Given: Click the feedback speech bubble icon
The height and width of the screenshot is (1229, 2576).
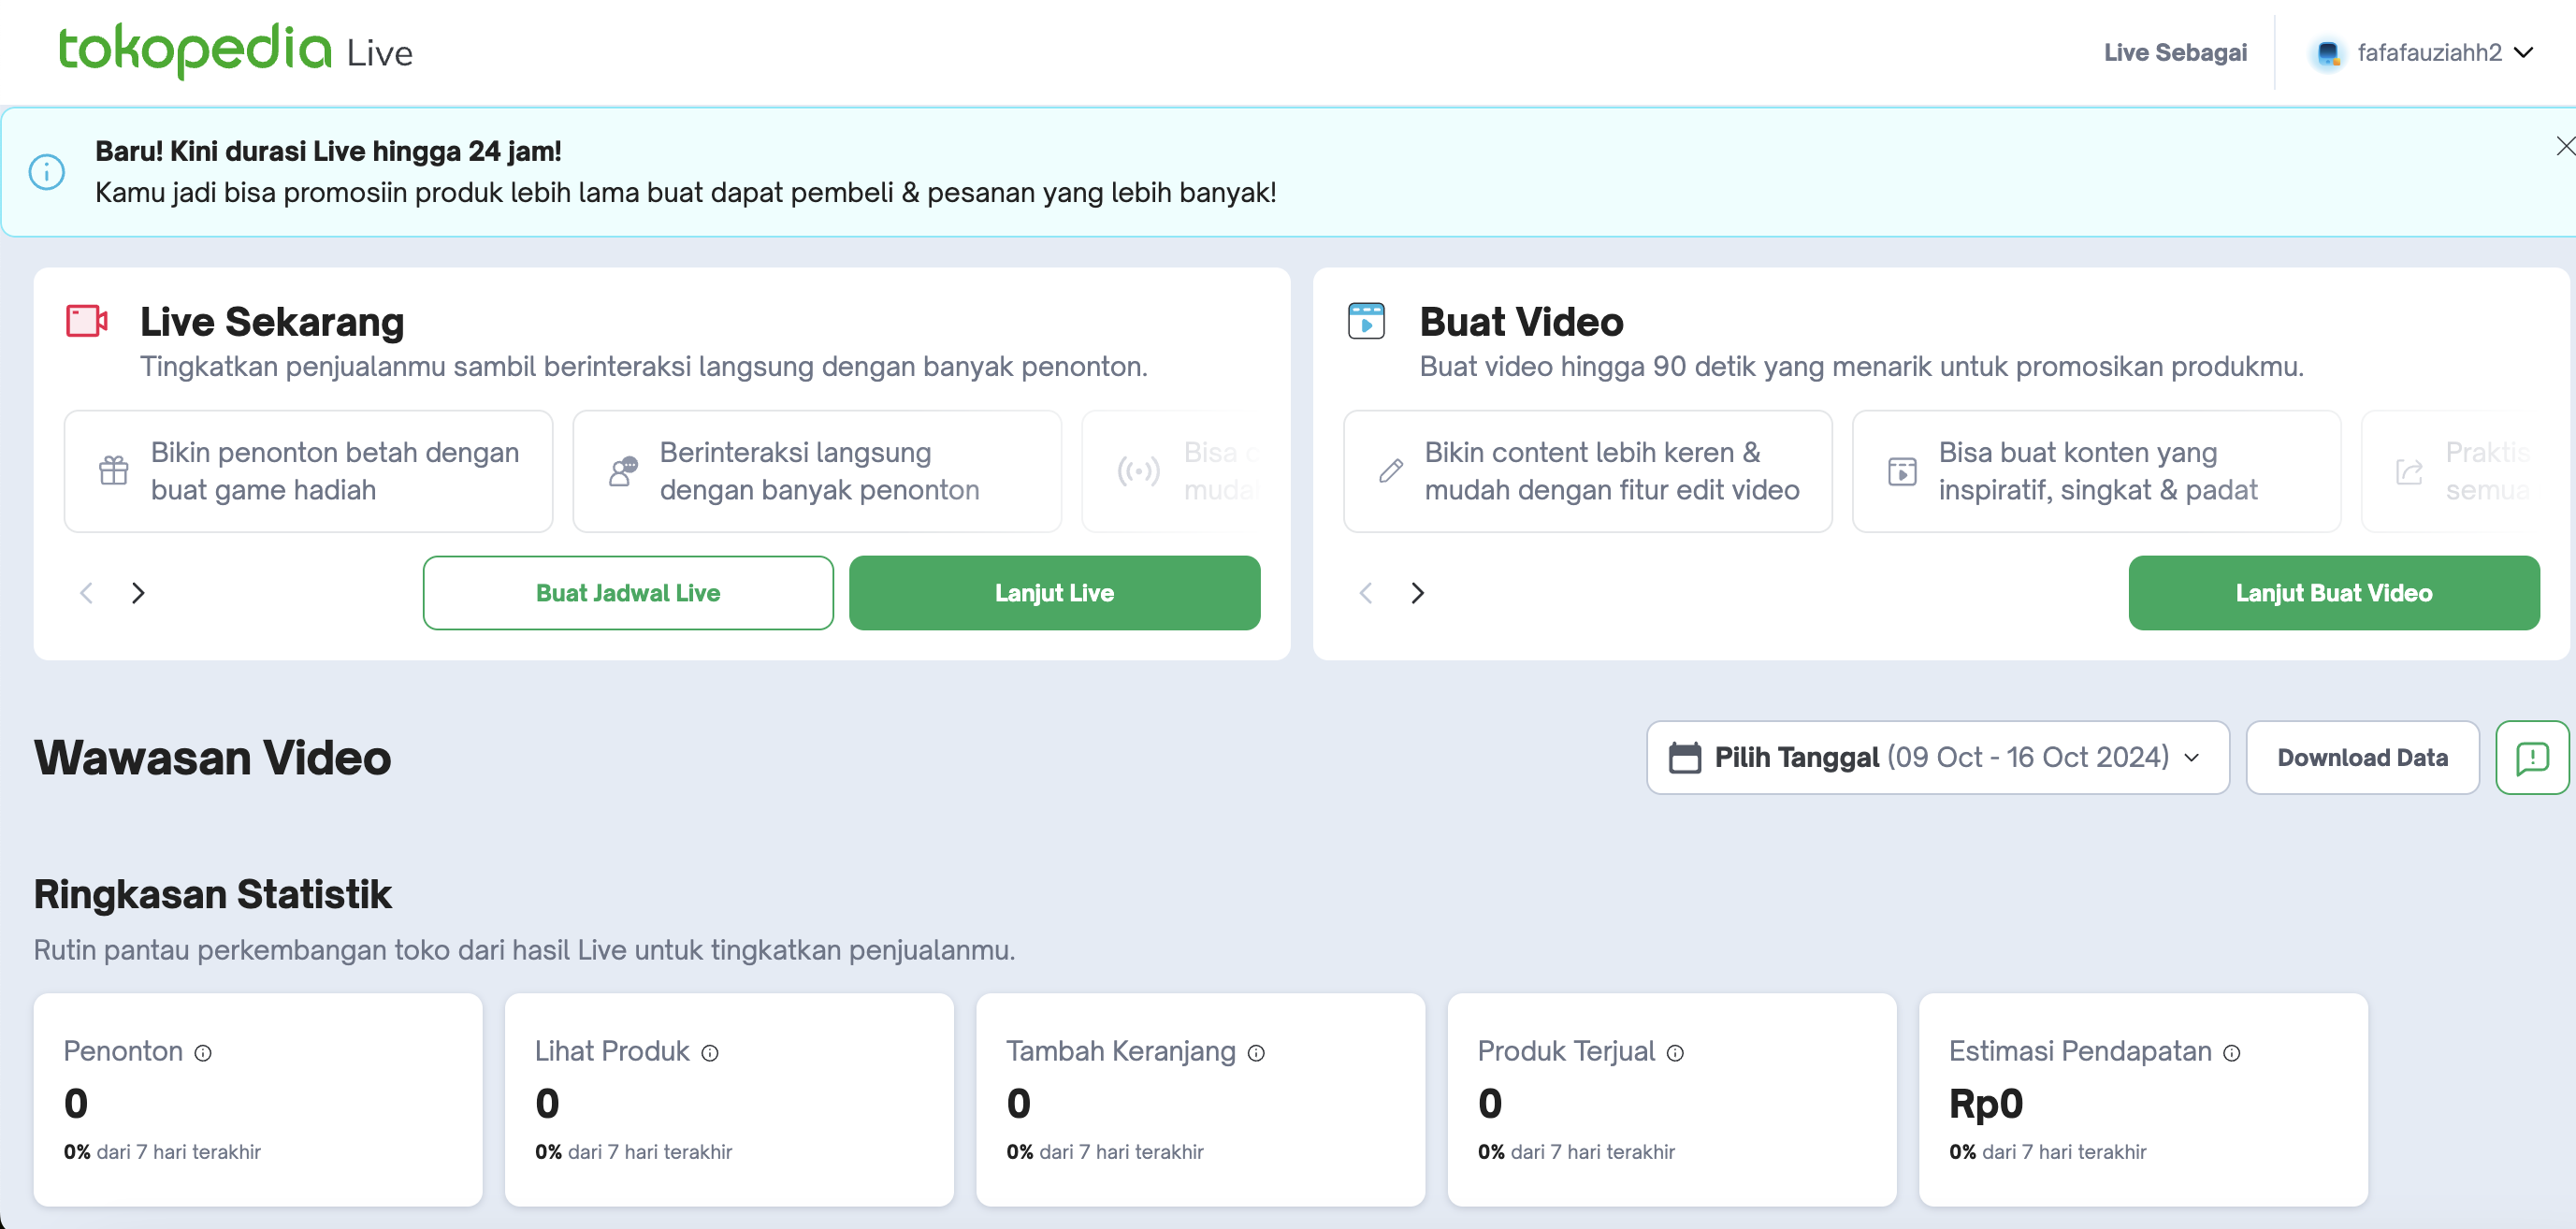Looking at the screenshot, I should pos(2531,757).
